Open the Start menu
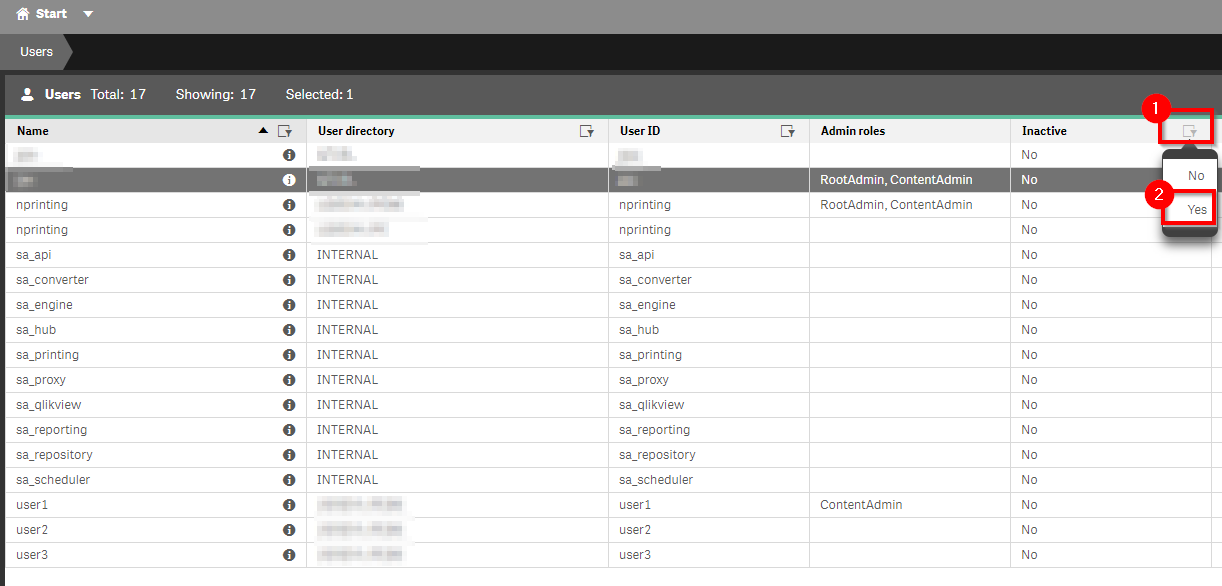Image resolution: width=1222 pixels, height=586 pixels. [x=49, y=14]
